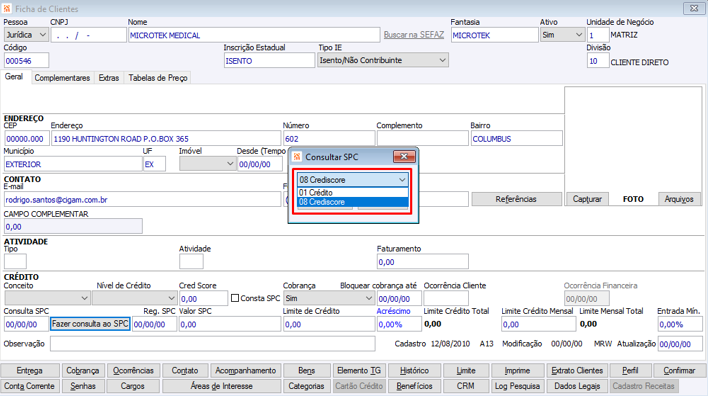710x397 pixels.
Task: Click the Observação text field
Action: [212, 344]
